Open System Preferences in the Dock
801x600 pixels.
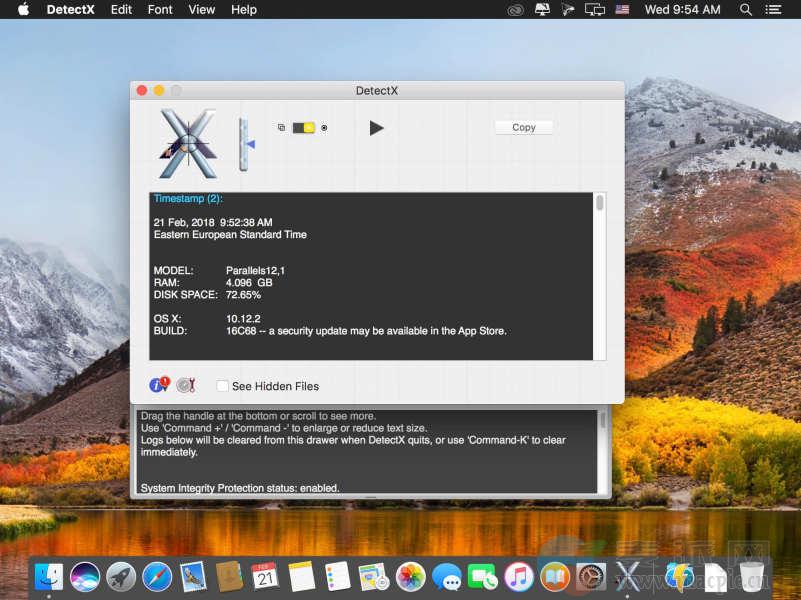pos(591,576)
